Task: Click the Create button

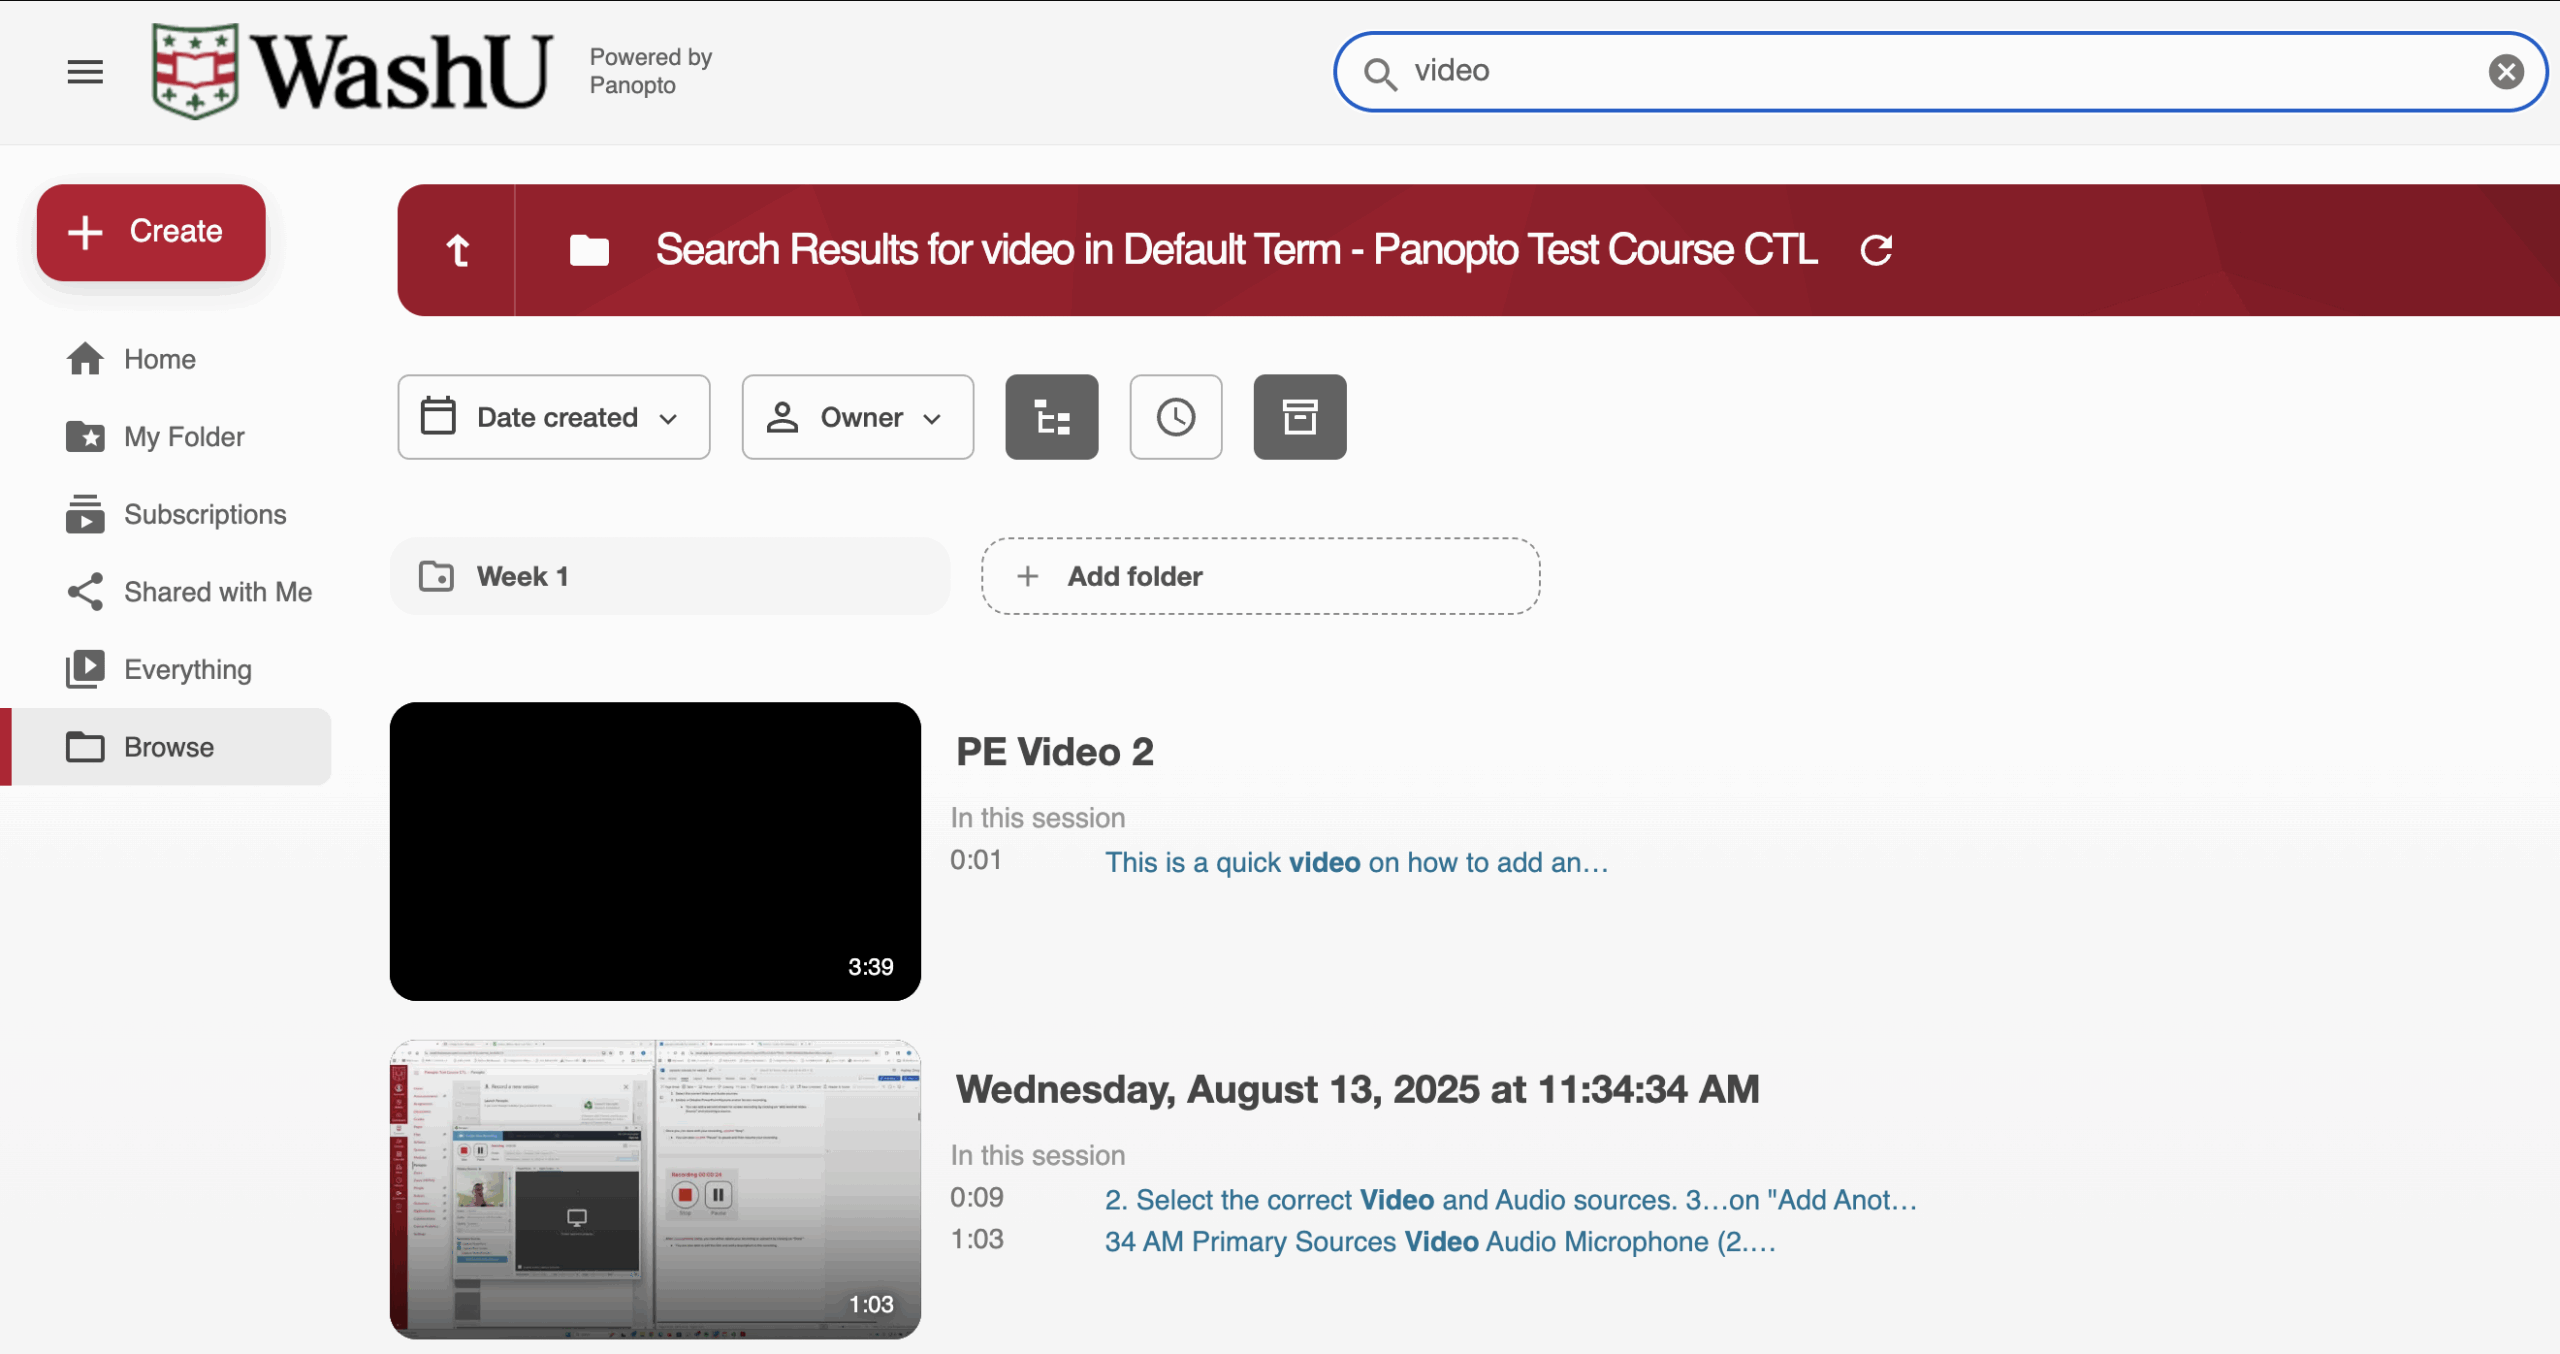Action: [151, 232]
